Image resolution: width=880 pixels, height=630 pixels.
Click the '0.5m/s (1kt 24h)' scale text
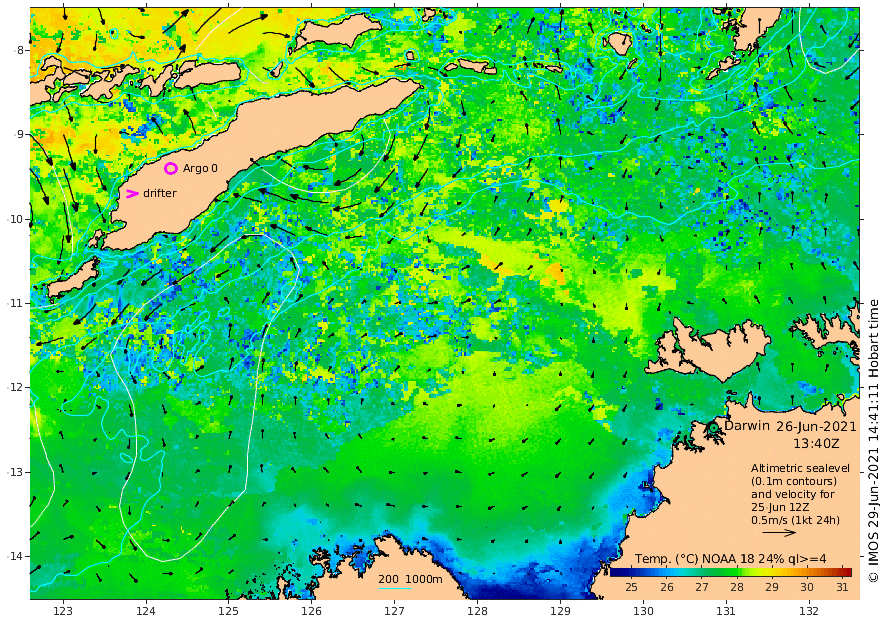(x=795, y=520)
